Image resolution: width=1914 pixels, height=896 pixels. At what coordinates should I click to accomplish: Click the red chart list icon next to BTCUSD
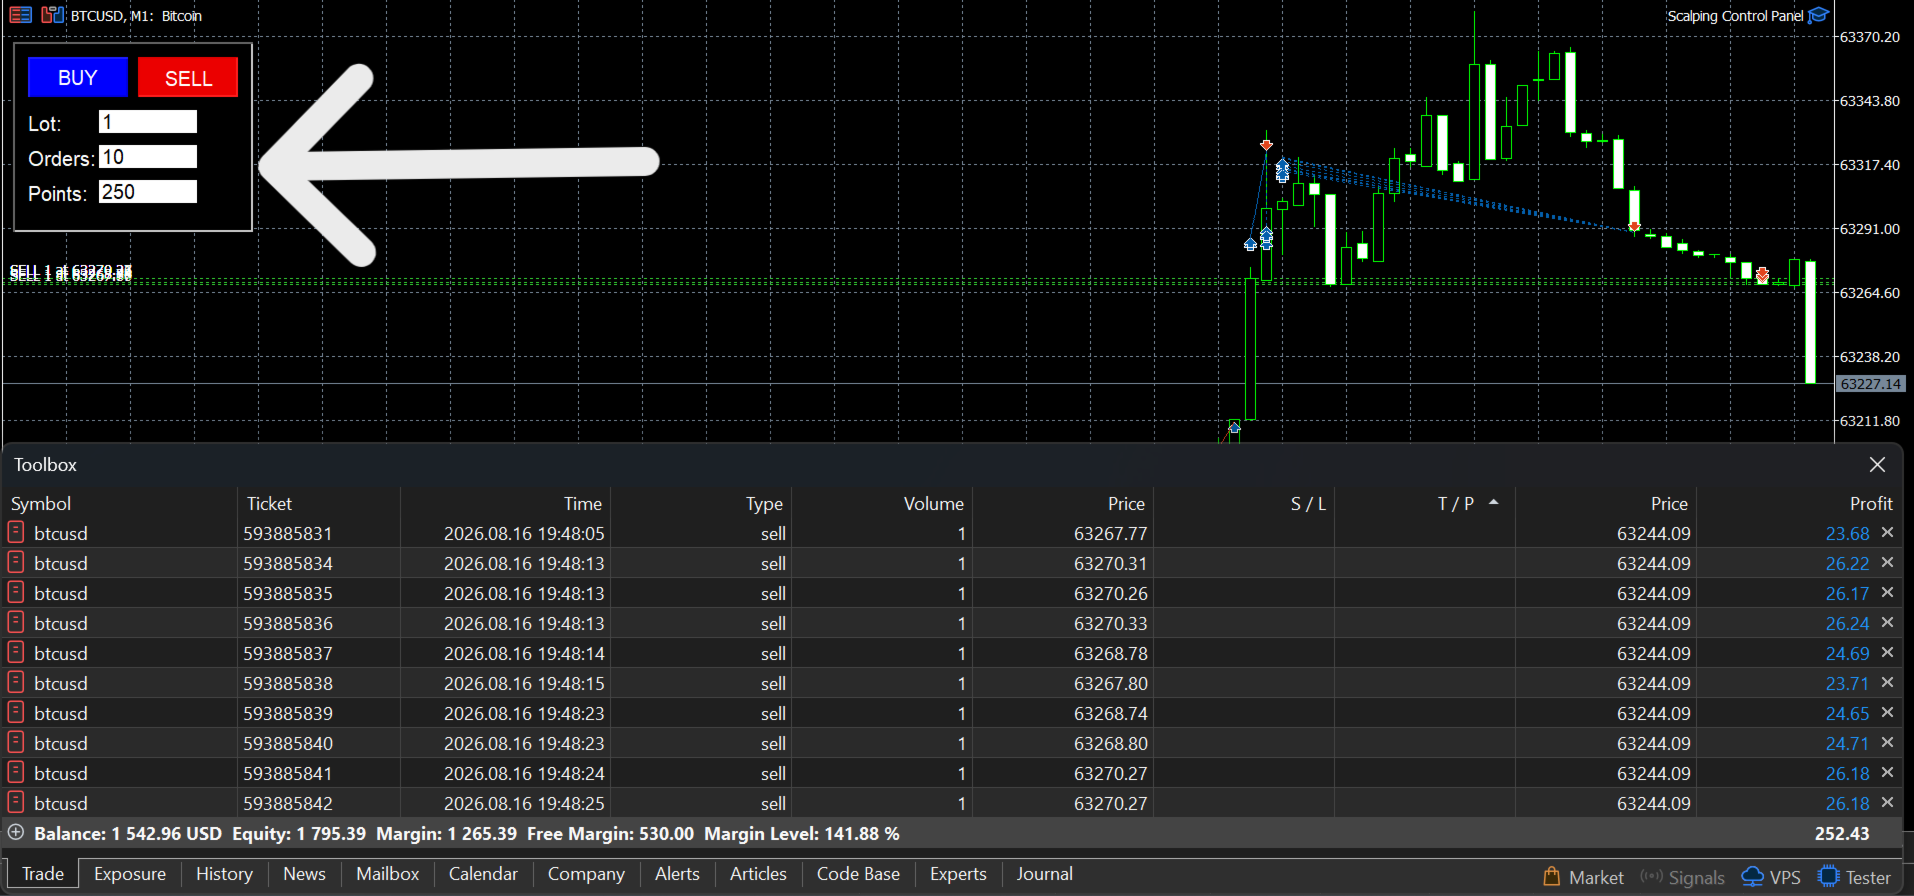(x=20, y=15)
